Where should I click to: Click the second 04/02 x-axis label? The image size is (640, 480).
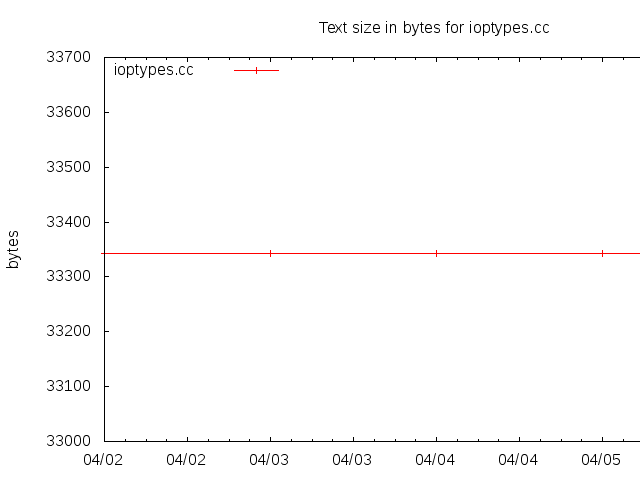coord(187,460)
